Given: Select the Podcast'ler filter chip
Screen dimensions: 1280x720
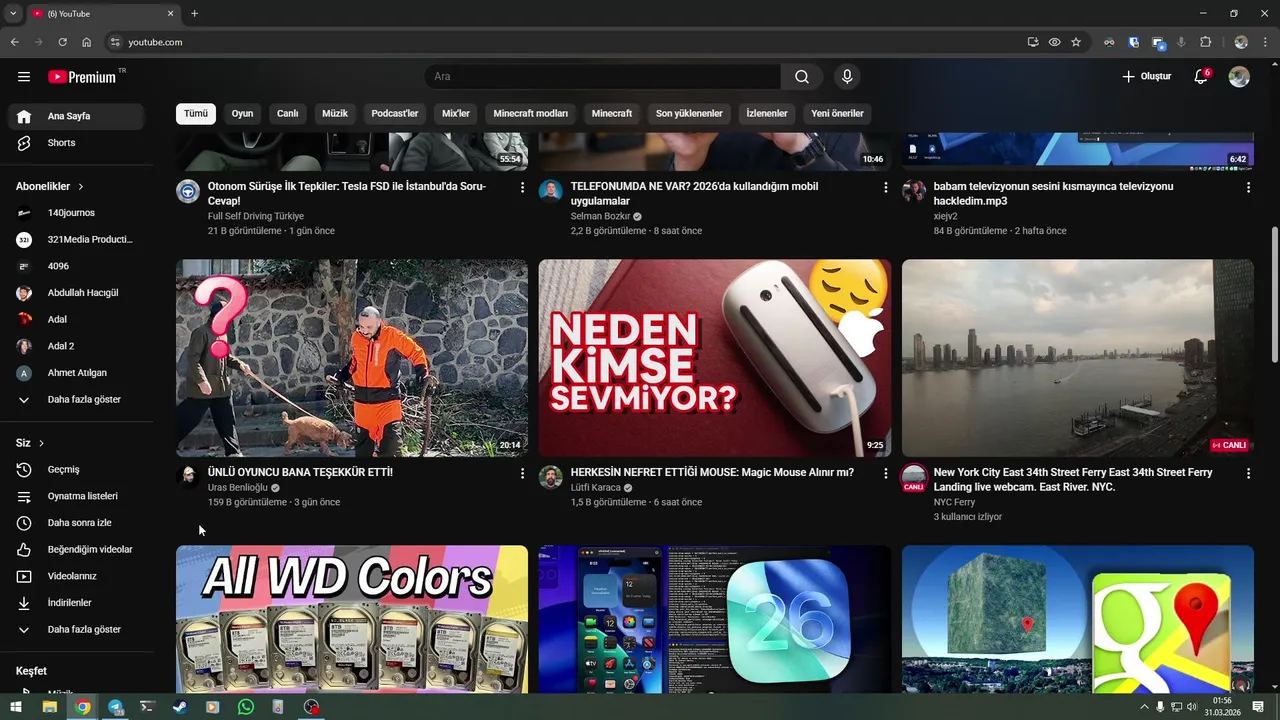Looking at the screenshot, I should click(x=395, y=114).
